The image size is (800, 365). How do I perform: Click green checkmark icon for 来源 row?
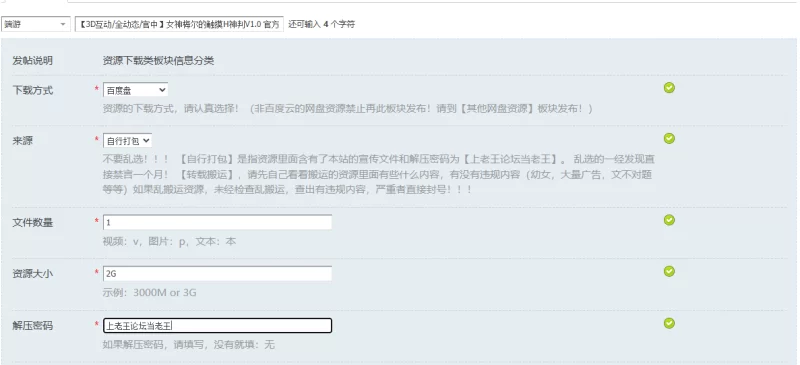pos(669,138)
